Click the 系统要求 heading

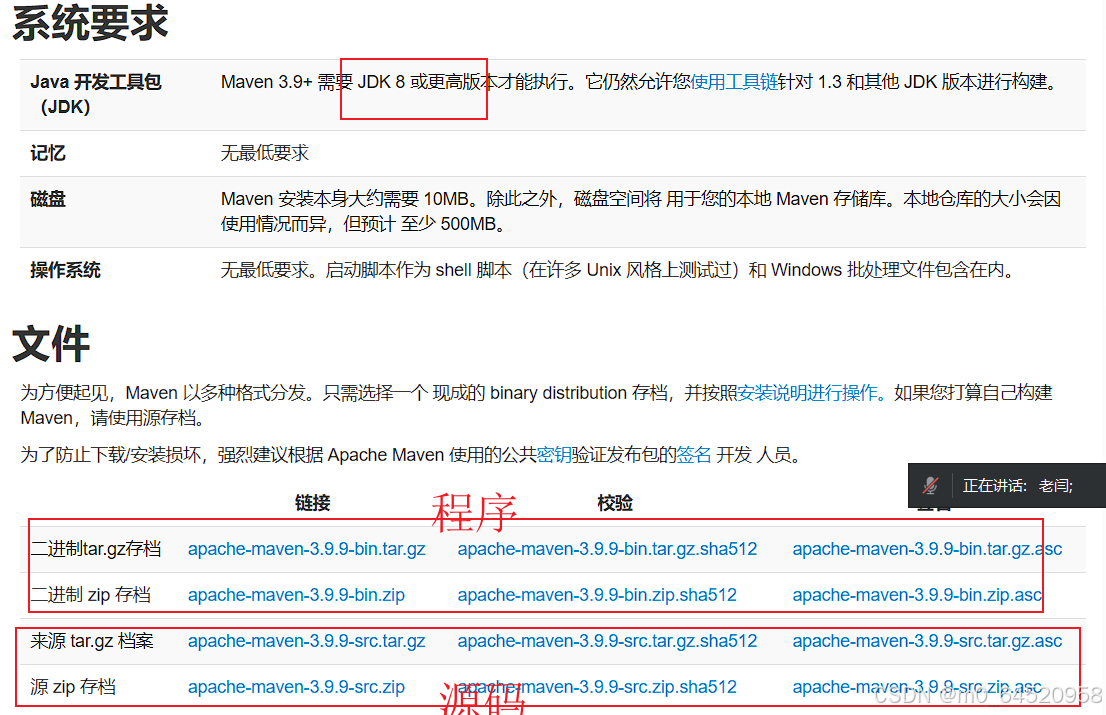[90, 23]
